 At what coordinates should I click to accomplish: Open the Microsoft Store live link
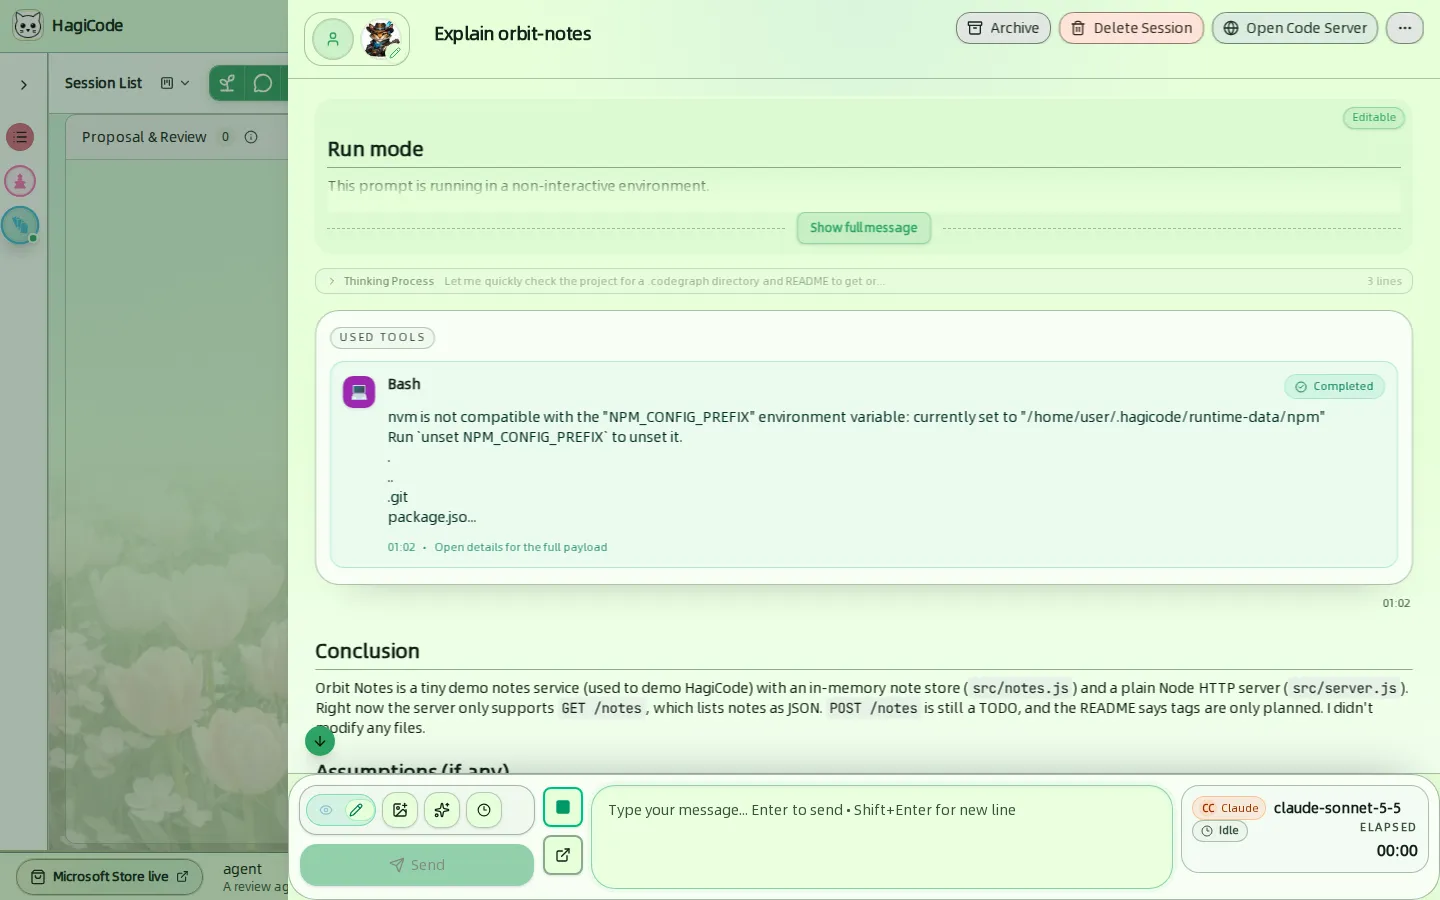pos(110,877)
